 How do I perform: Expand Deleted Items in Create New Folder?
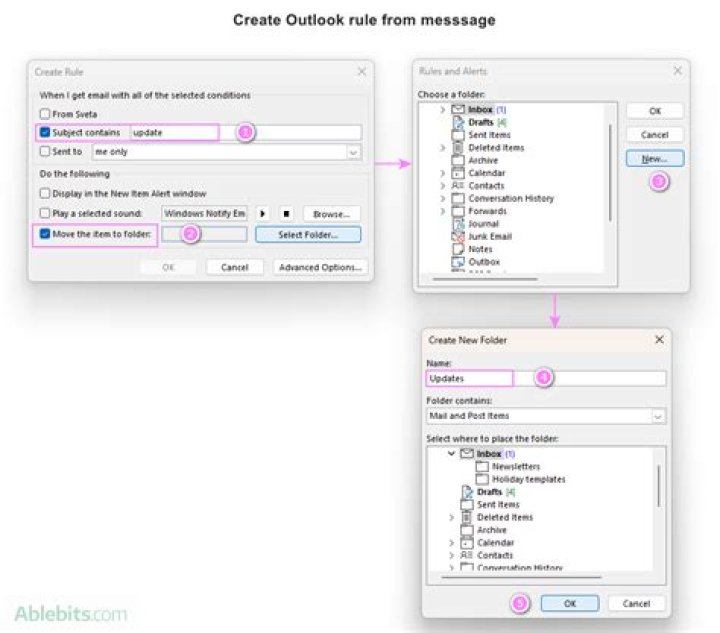(x=451, y=517)
